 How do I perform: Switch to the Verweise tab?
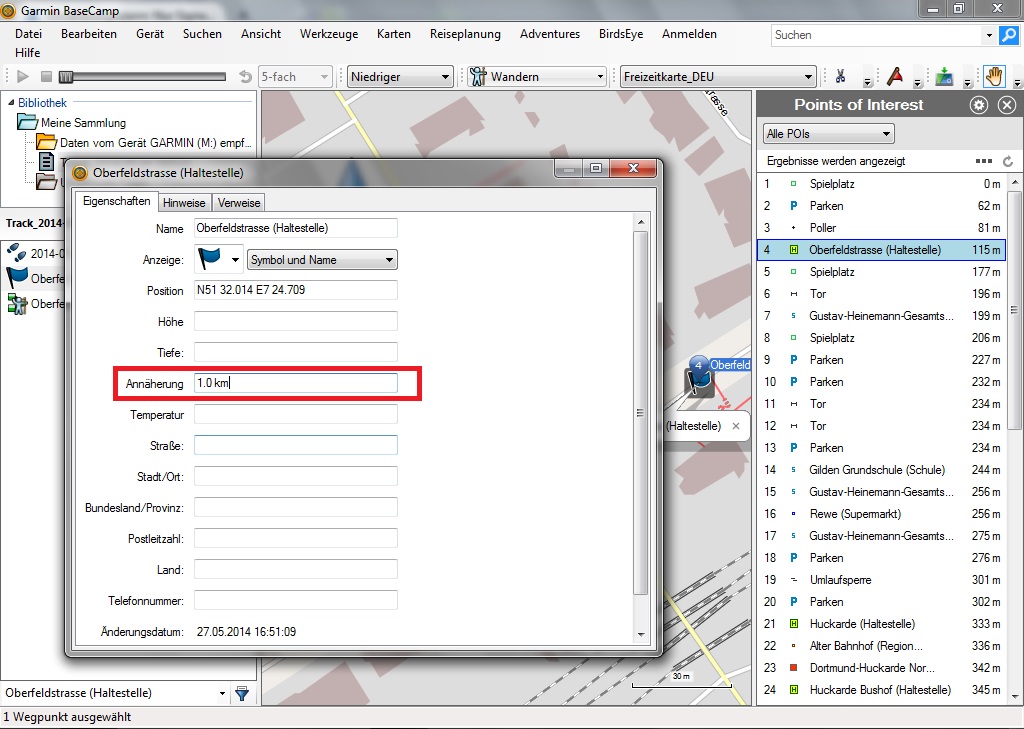239,203
